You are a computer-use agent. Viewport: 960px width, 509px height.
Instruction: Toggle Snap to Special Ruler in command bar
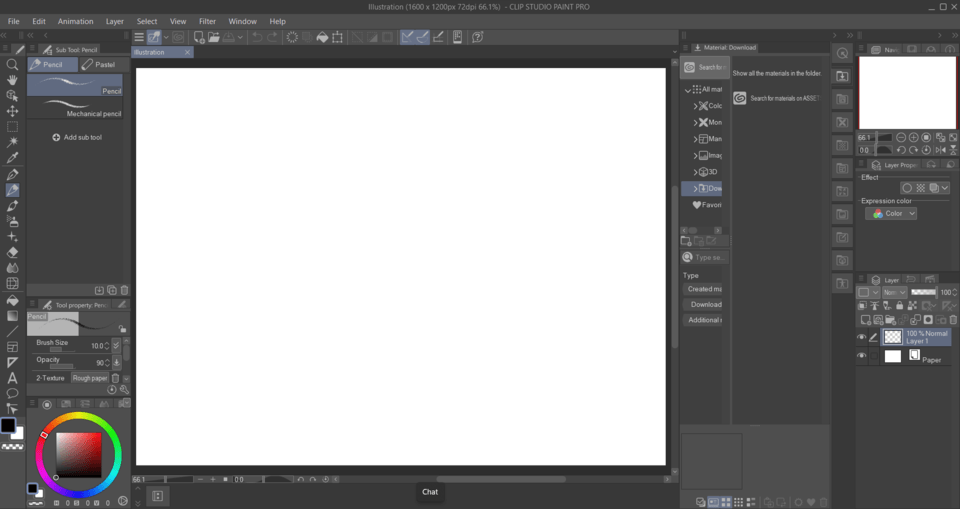pos(422,37)
